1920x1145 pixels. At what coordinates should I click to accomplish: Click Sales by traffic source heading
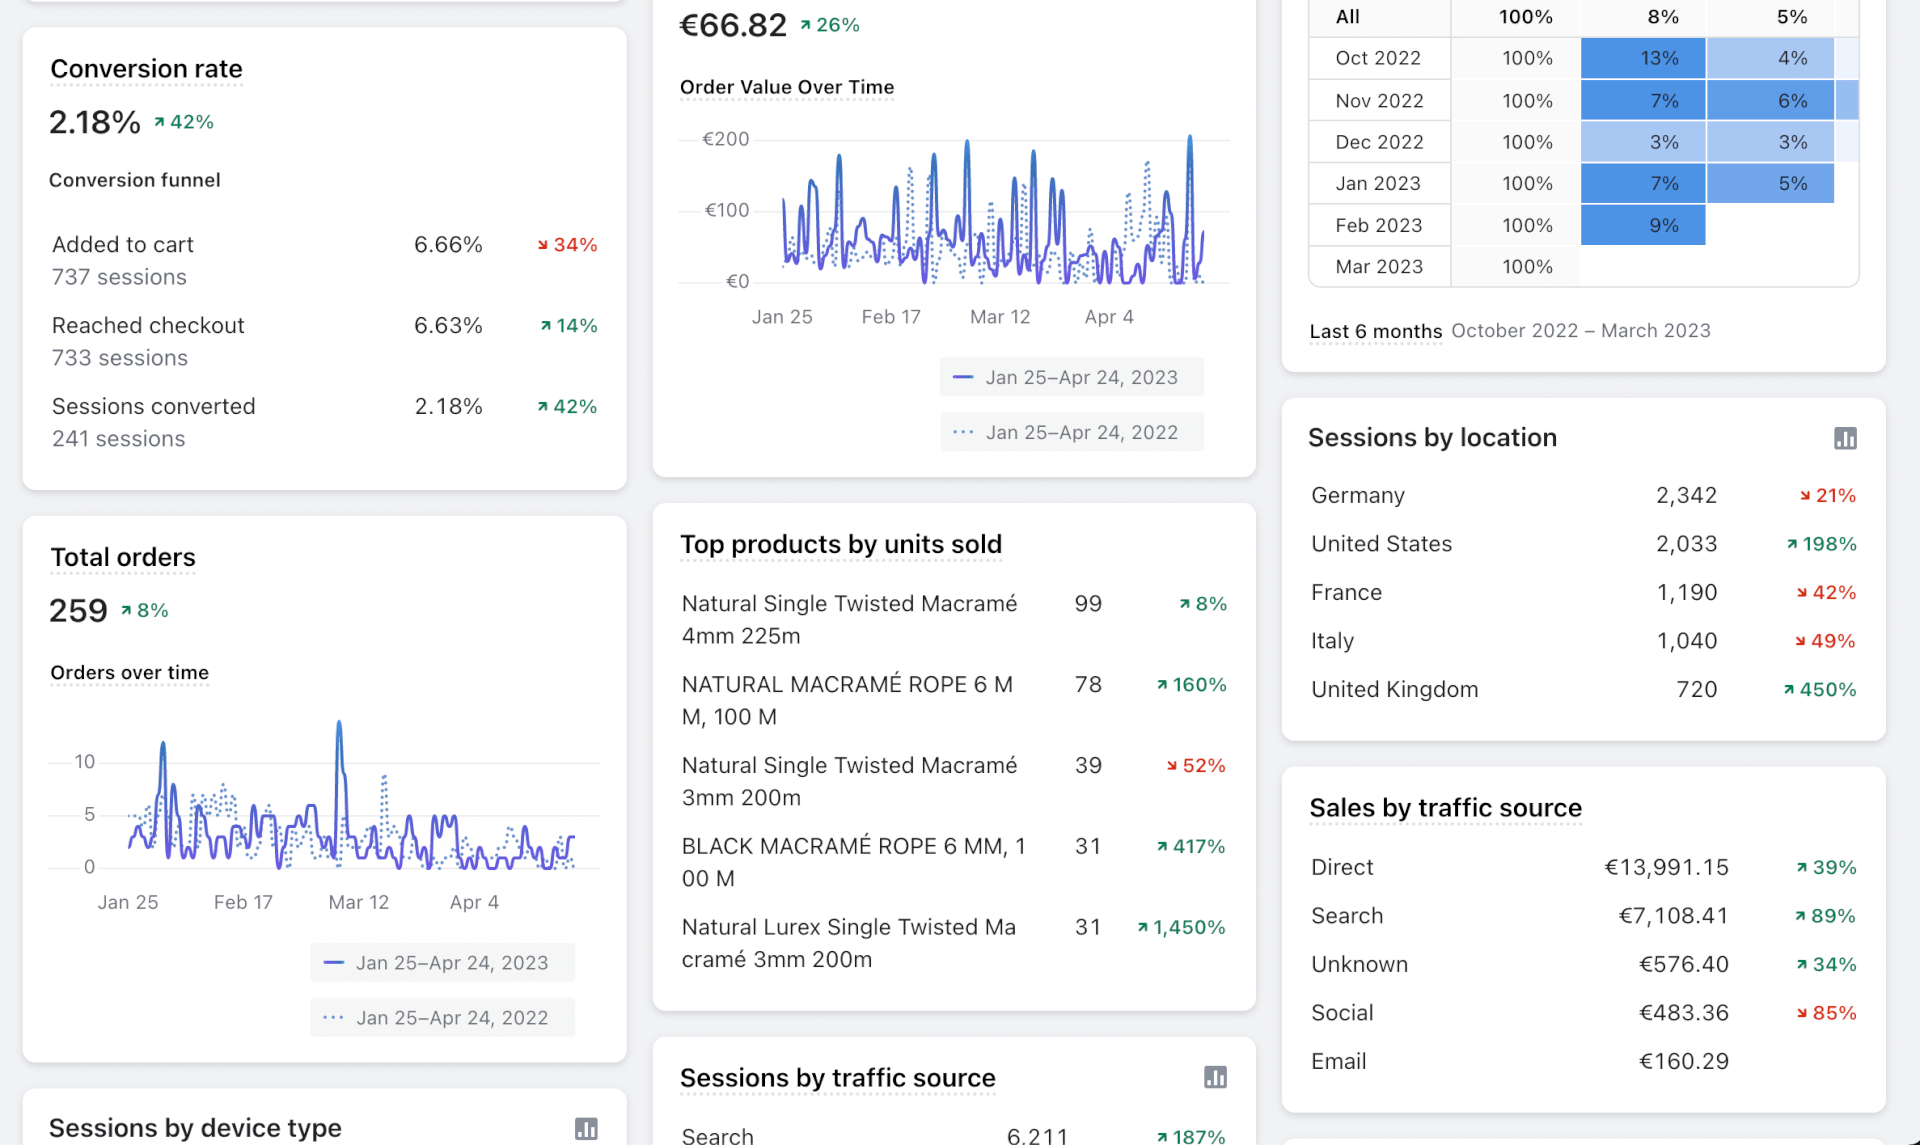click(x=1446, y=808)
